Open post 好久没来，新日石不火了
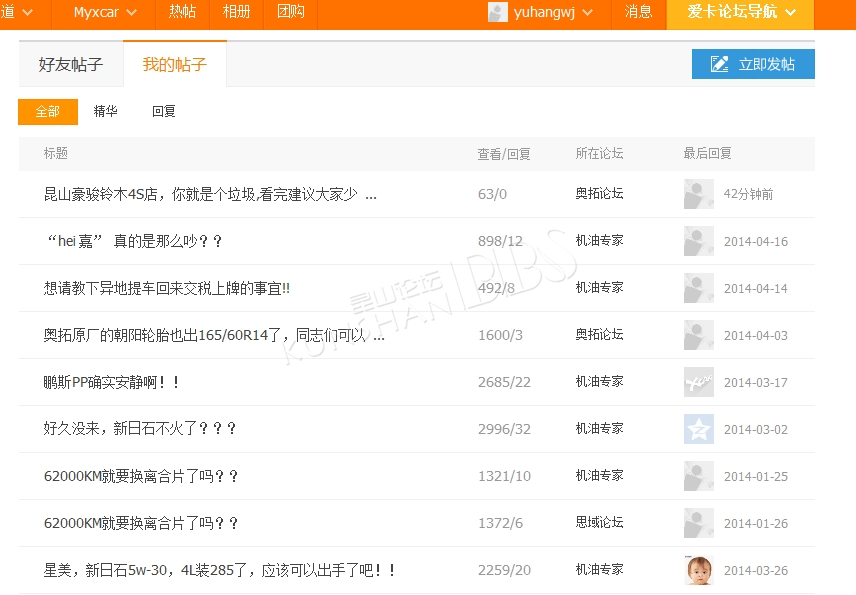856x595 pixels. pos(140,429)
